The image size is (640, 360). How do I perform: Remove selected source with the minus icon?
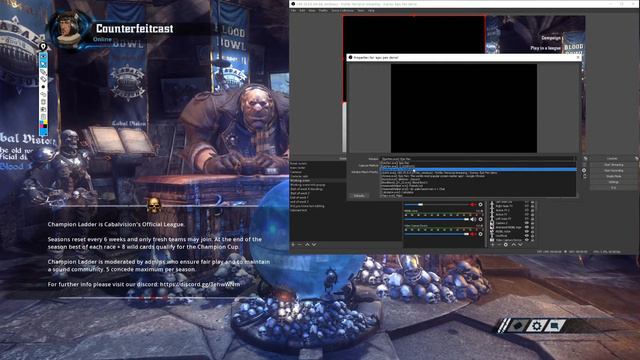pos(499,244)
